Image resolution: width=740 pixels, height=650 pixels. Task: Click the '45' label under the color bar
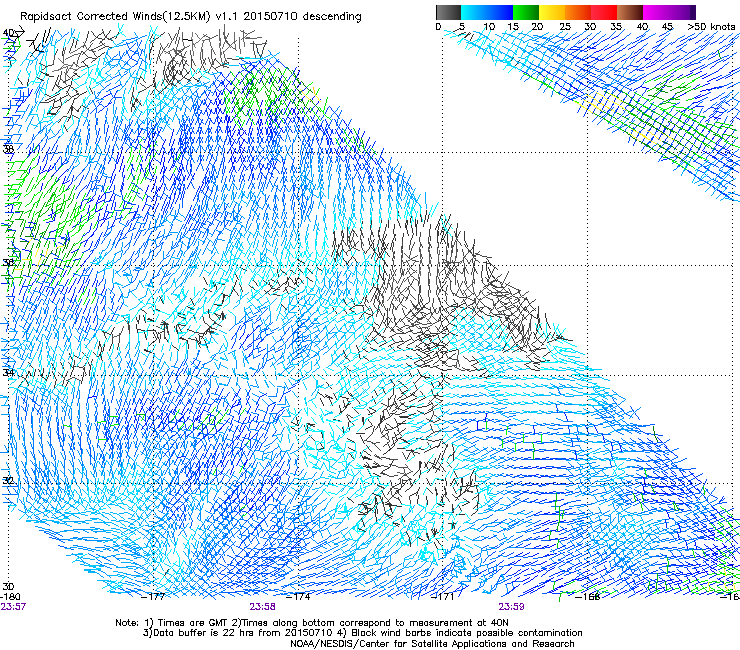[x=667, y=27]
